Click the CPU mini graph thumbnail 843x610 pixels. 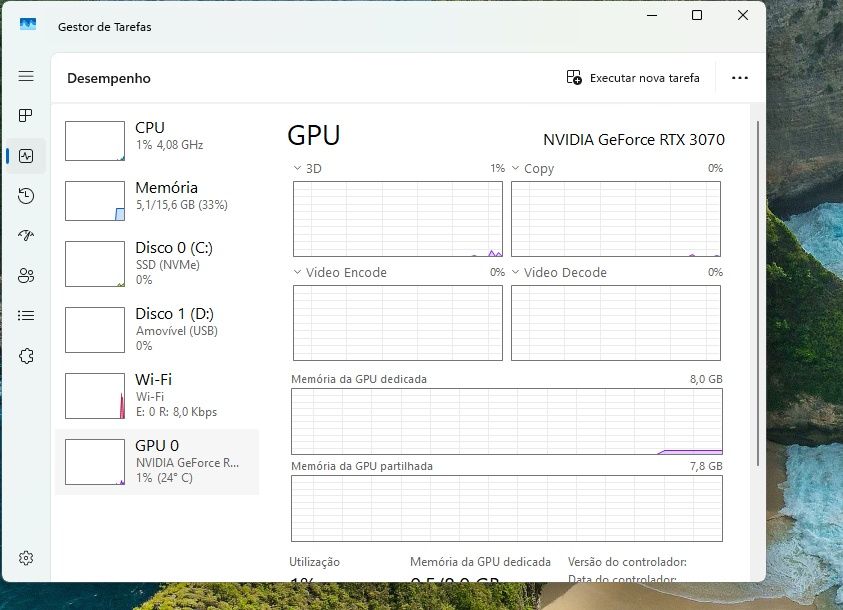point(95,141)
